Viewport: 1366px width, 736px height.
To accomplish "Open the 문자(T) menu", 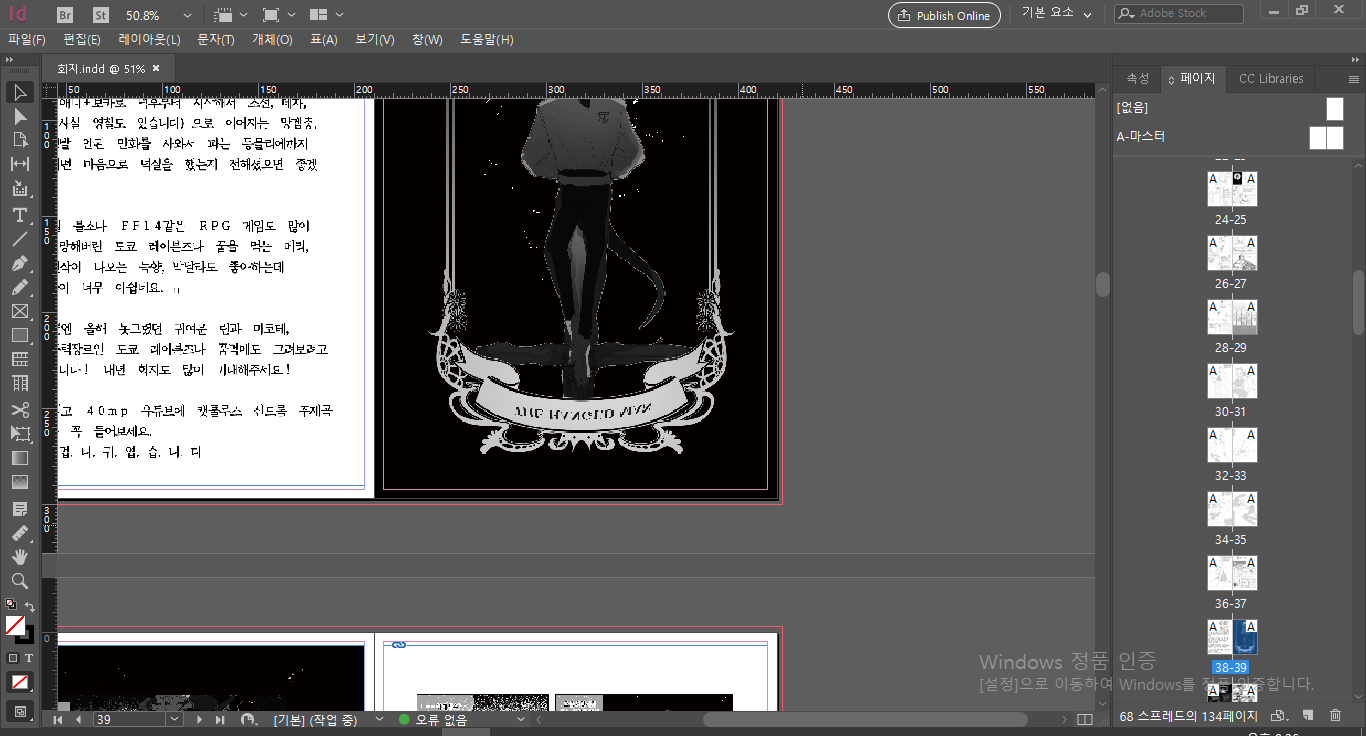I will (216, 40).
